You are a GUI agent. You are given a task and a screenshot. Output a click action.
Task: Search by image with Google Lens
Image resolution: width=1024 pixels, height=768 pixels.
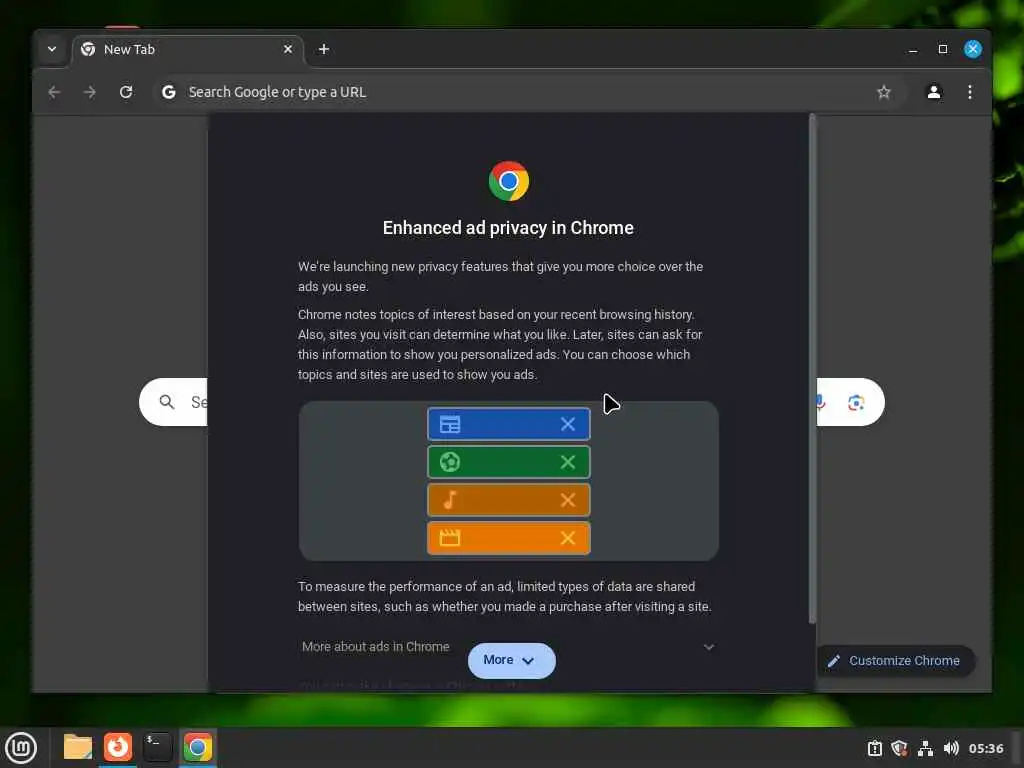click(856, 402)
